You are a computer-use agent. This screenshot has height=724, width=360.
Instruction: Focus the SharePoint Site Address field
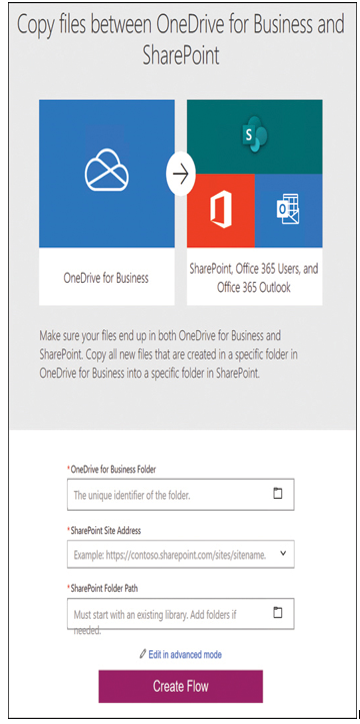[x=180, y=554]
